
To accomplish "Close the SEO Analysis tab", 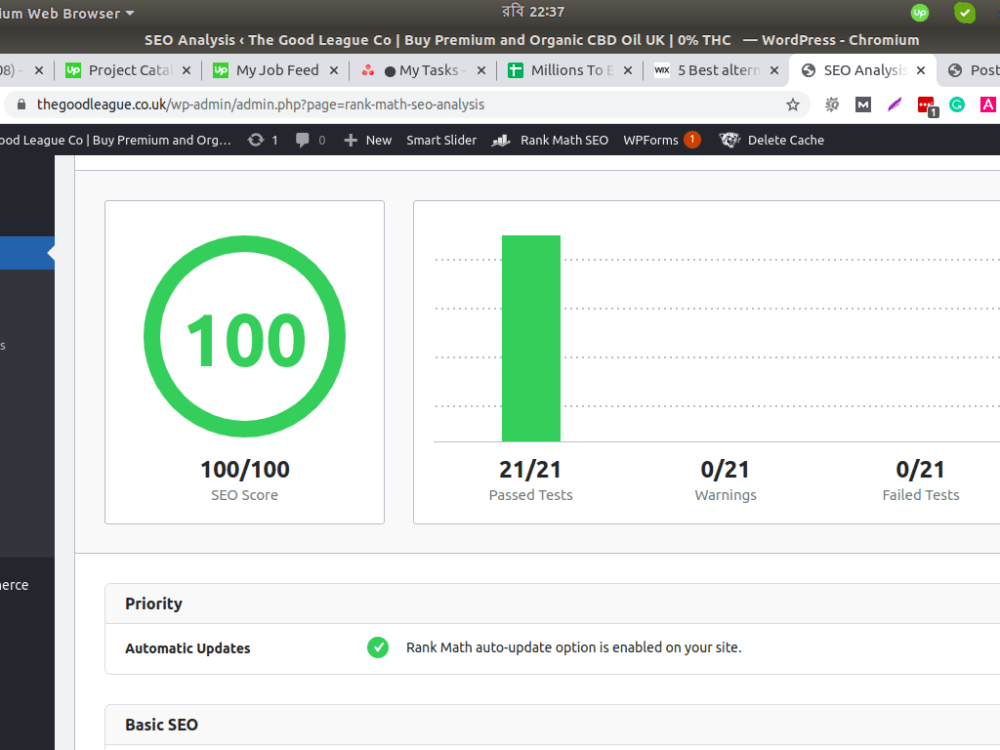I will click(921, 71).
